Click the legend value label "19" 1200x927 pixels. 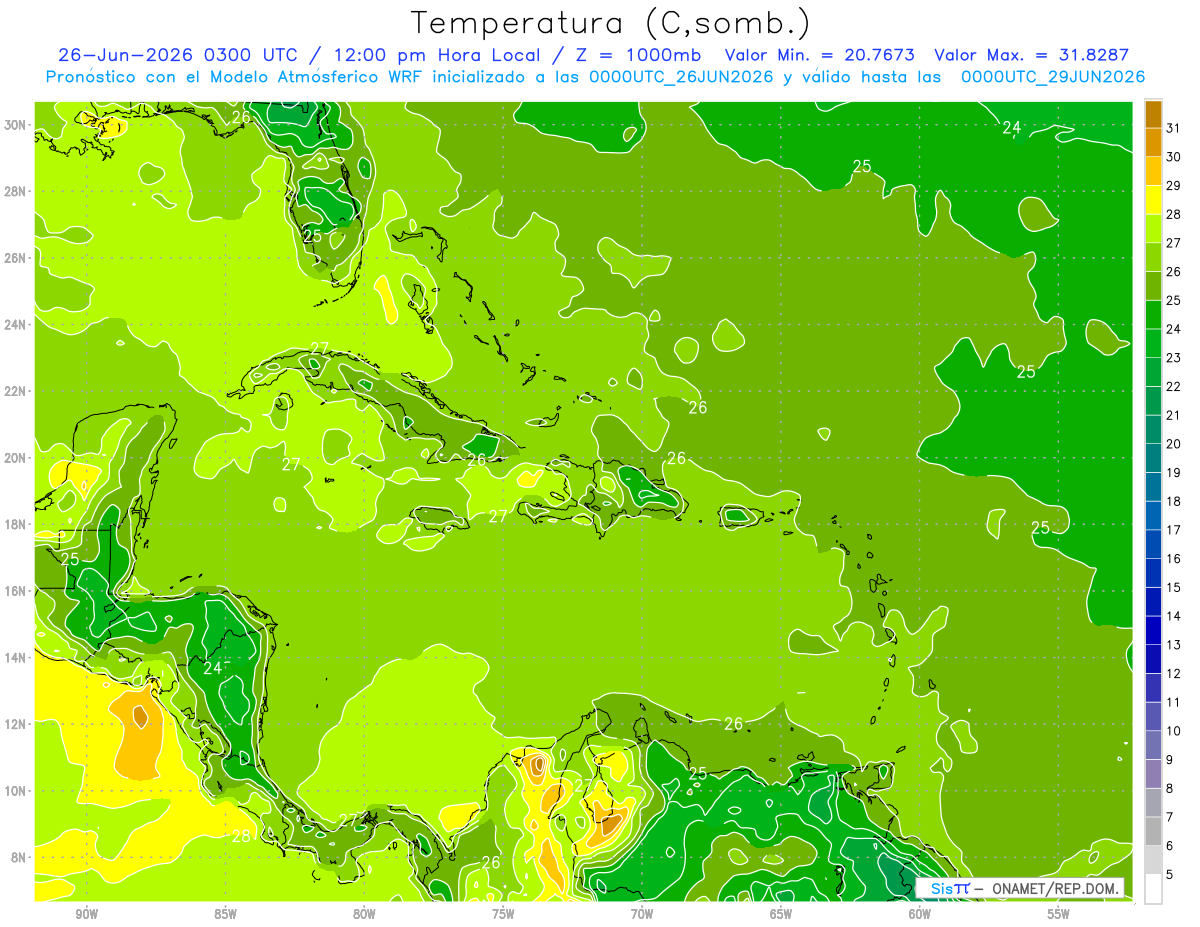click(x=1173, y=473)
